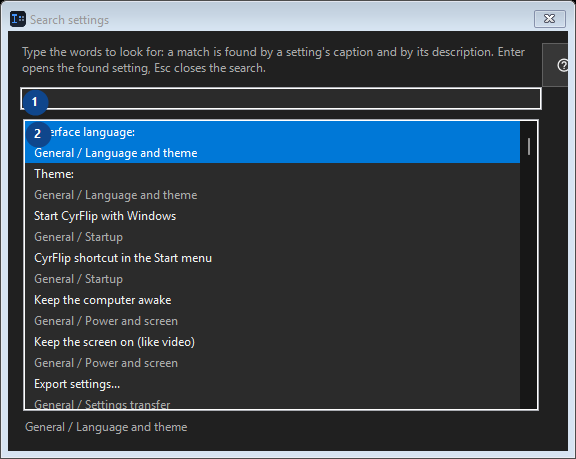Click 'General / Language and theme' under Theme:
Screen dimensions: 576x459
tap(116, 195)
